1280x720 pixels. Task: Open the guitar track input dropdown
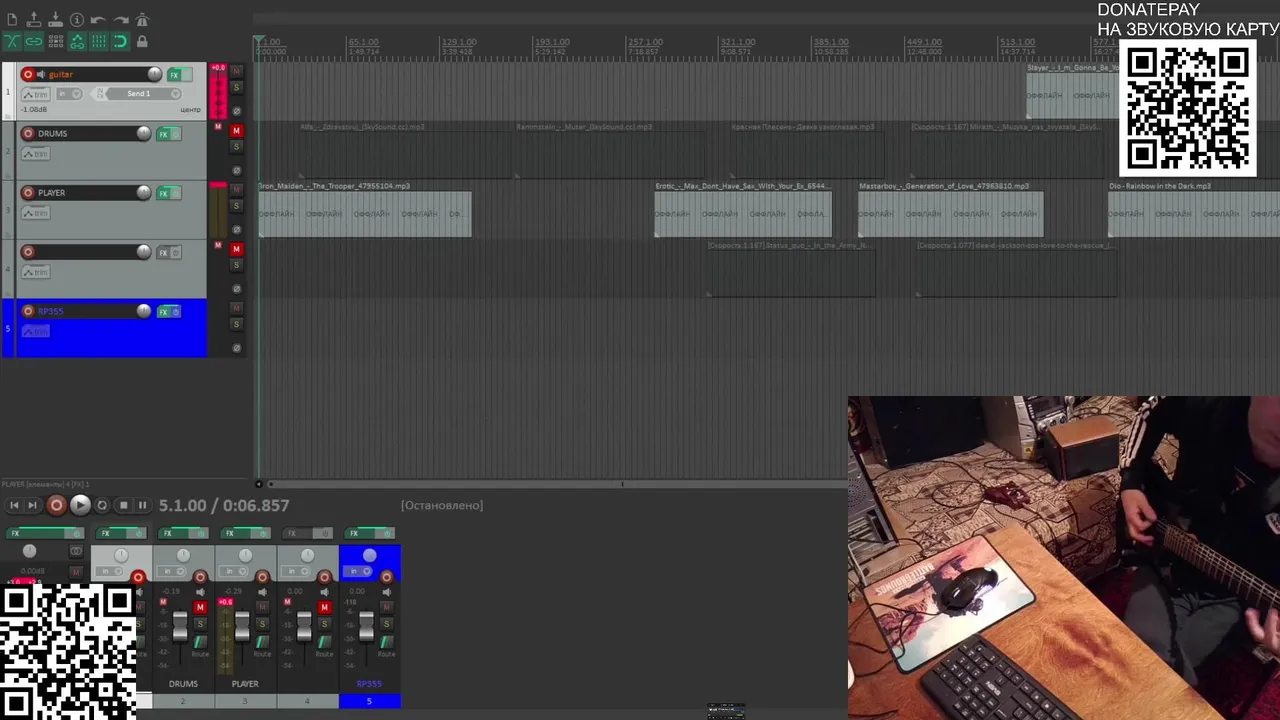pos(69,94)
